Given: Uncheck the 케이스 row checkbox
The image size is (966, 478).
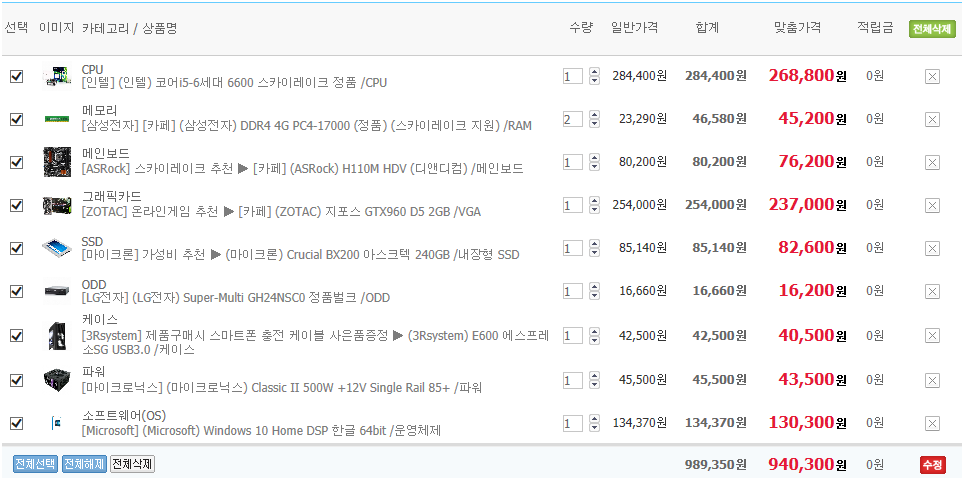Looking at the screenshot, I should [17, 336].
